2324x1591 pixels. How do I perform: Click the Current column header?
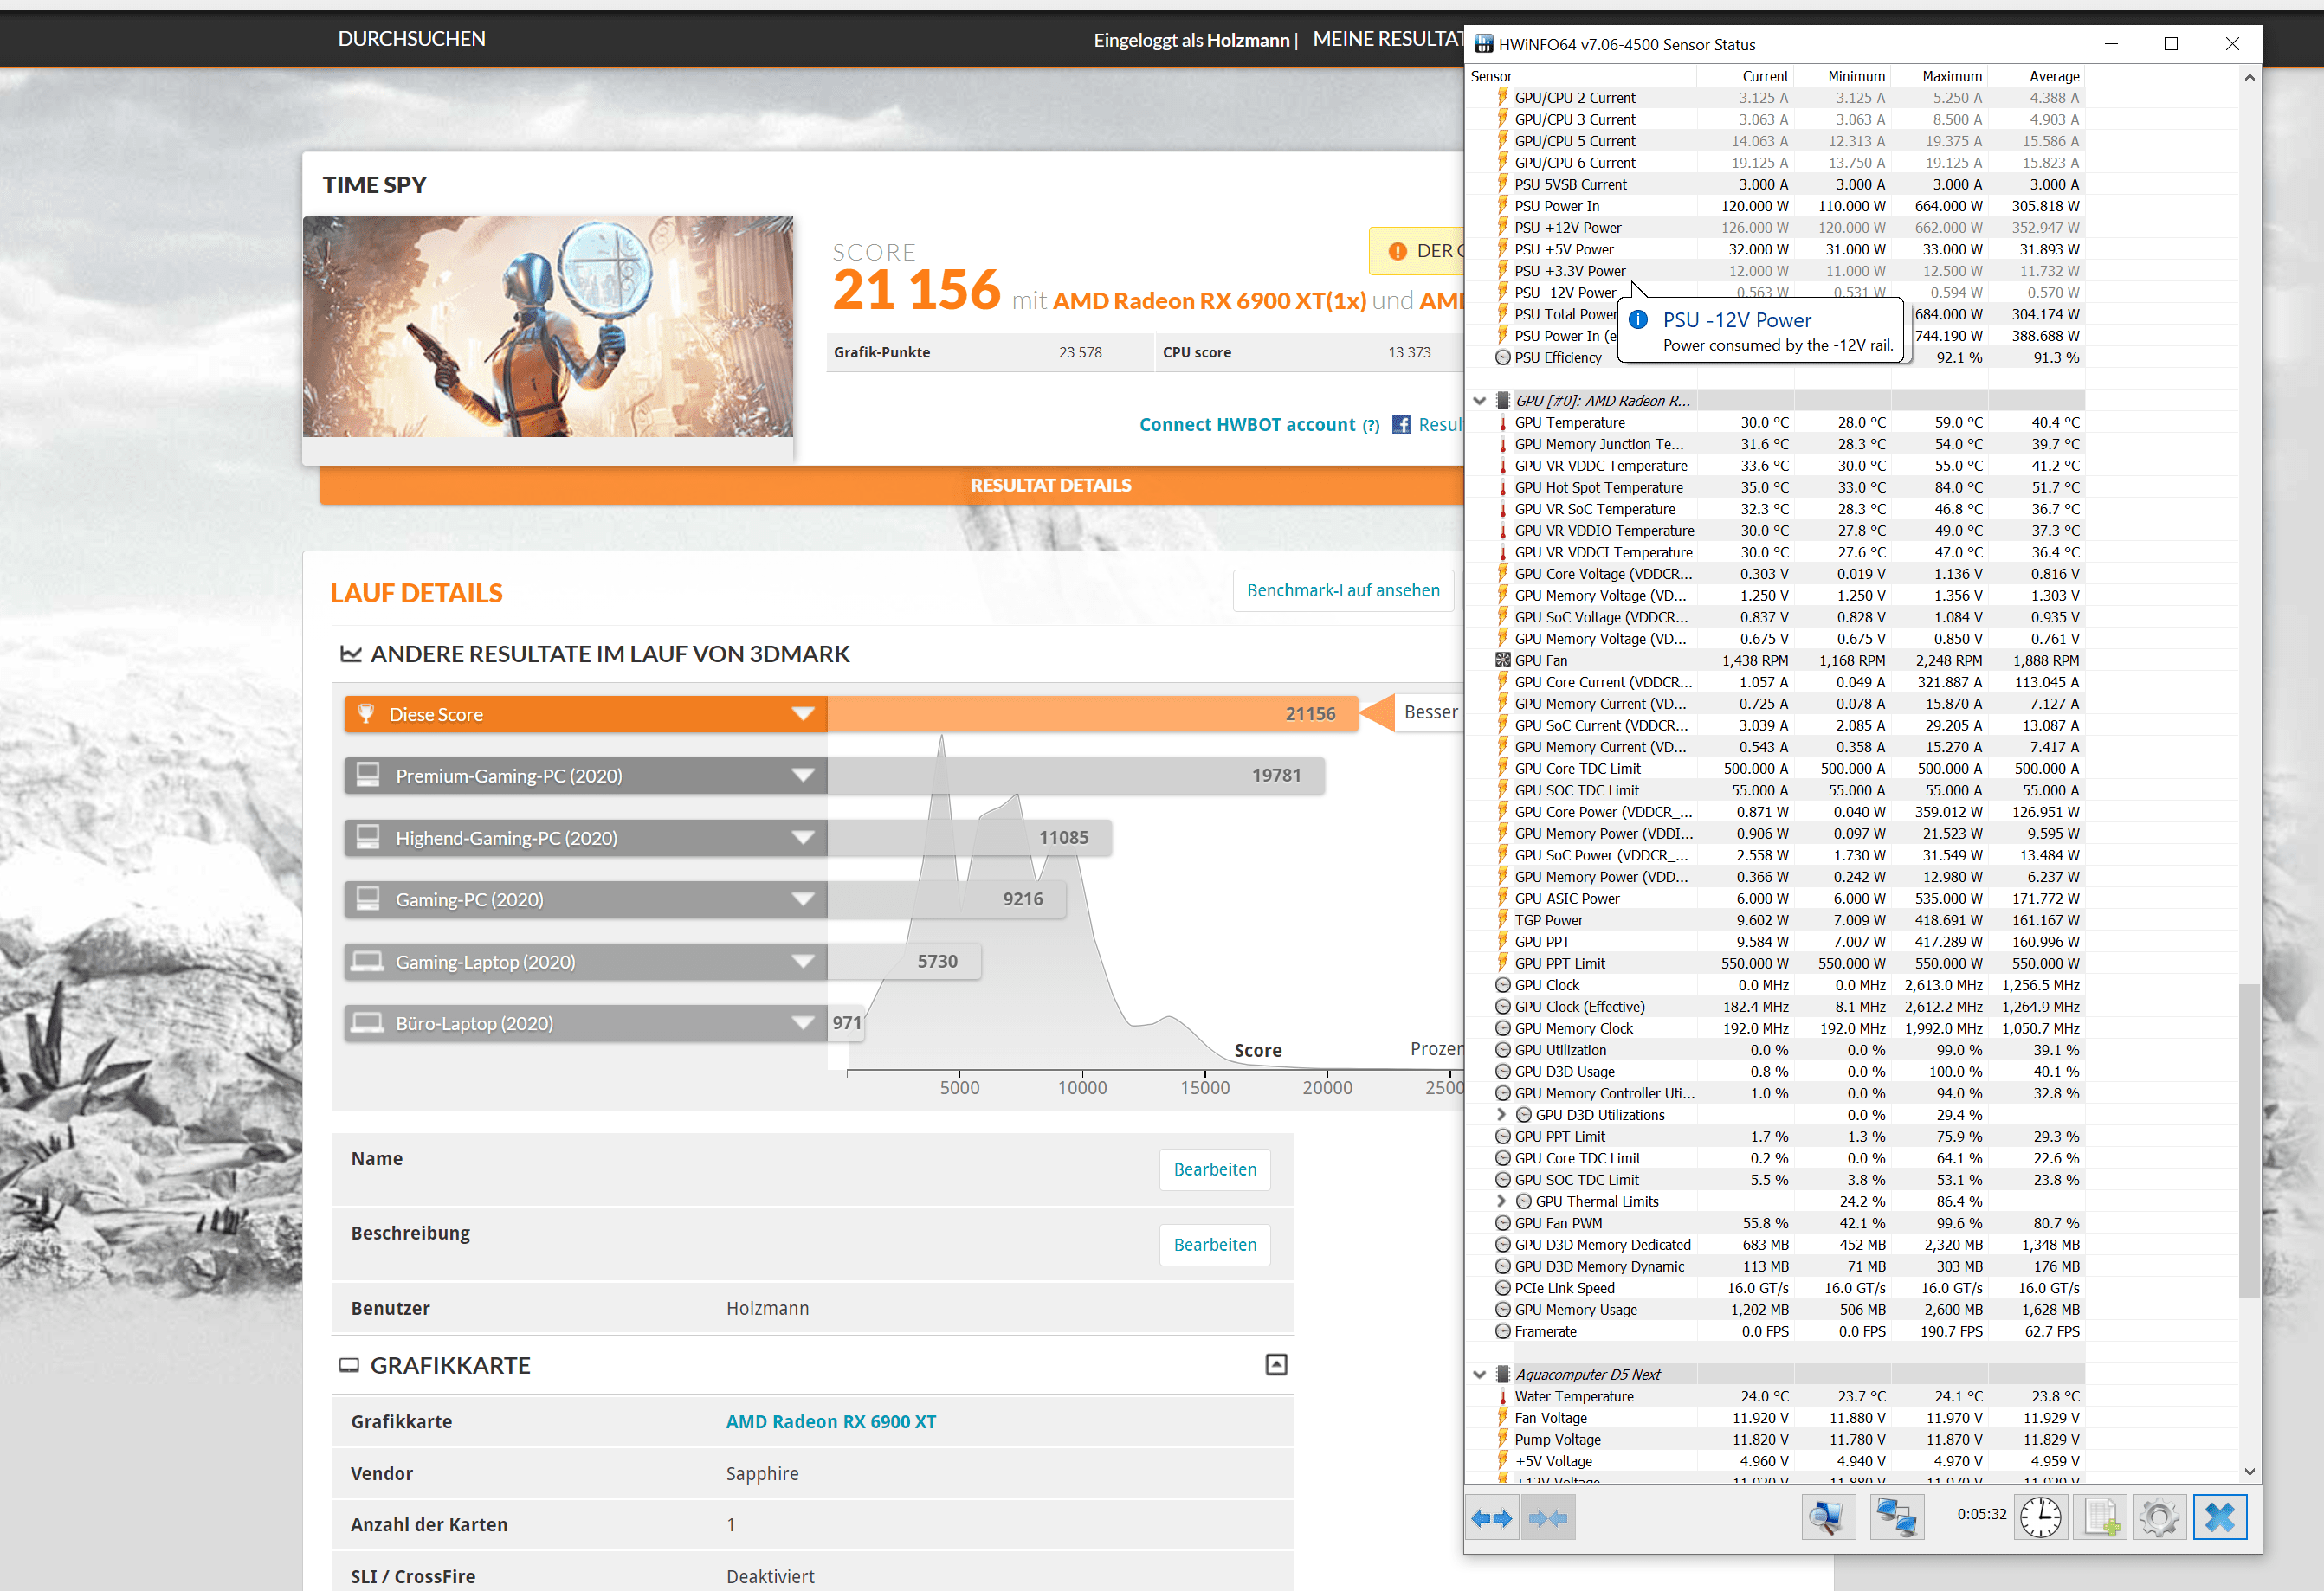[1745, 76]
